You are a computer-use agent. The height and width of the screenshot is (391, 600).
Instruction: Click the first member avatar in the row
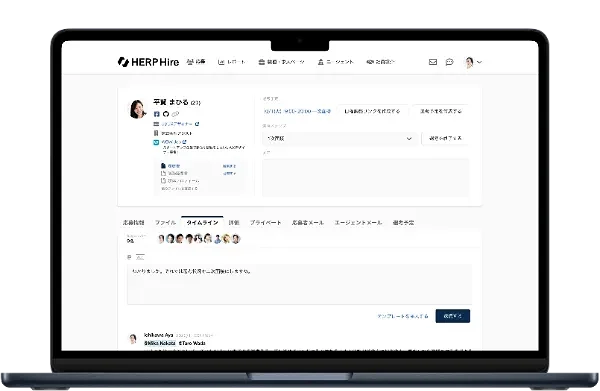161,239
